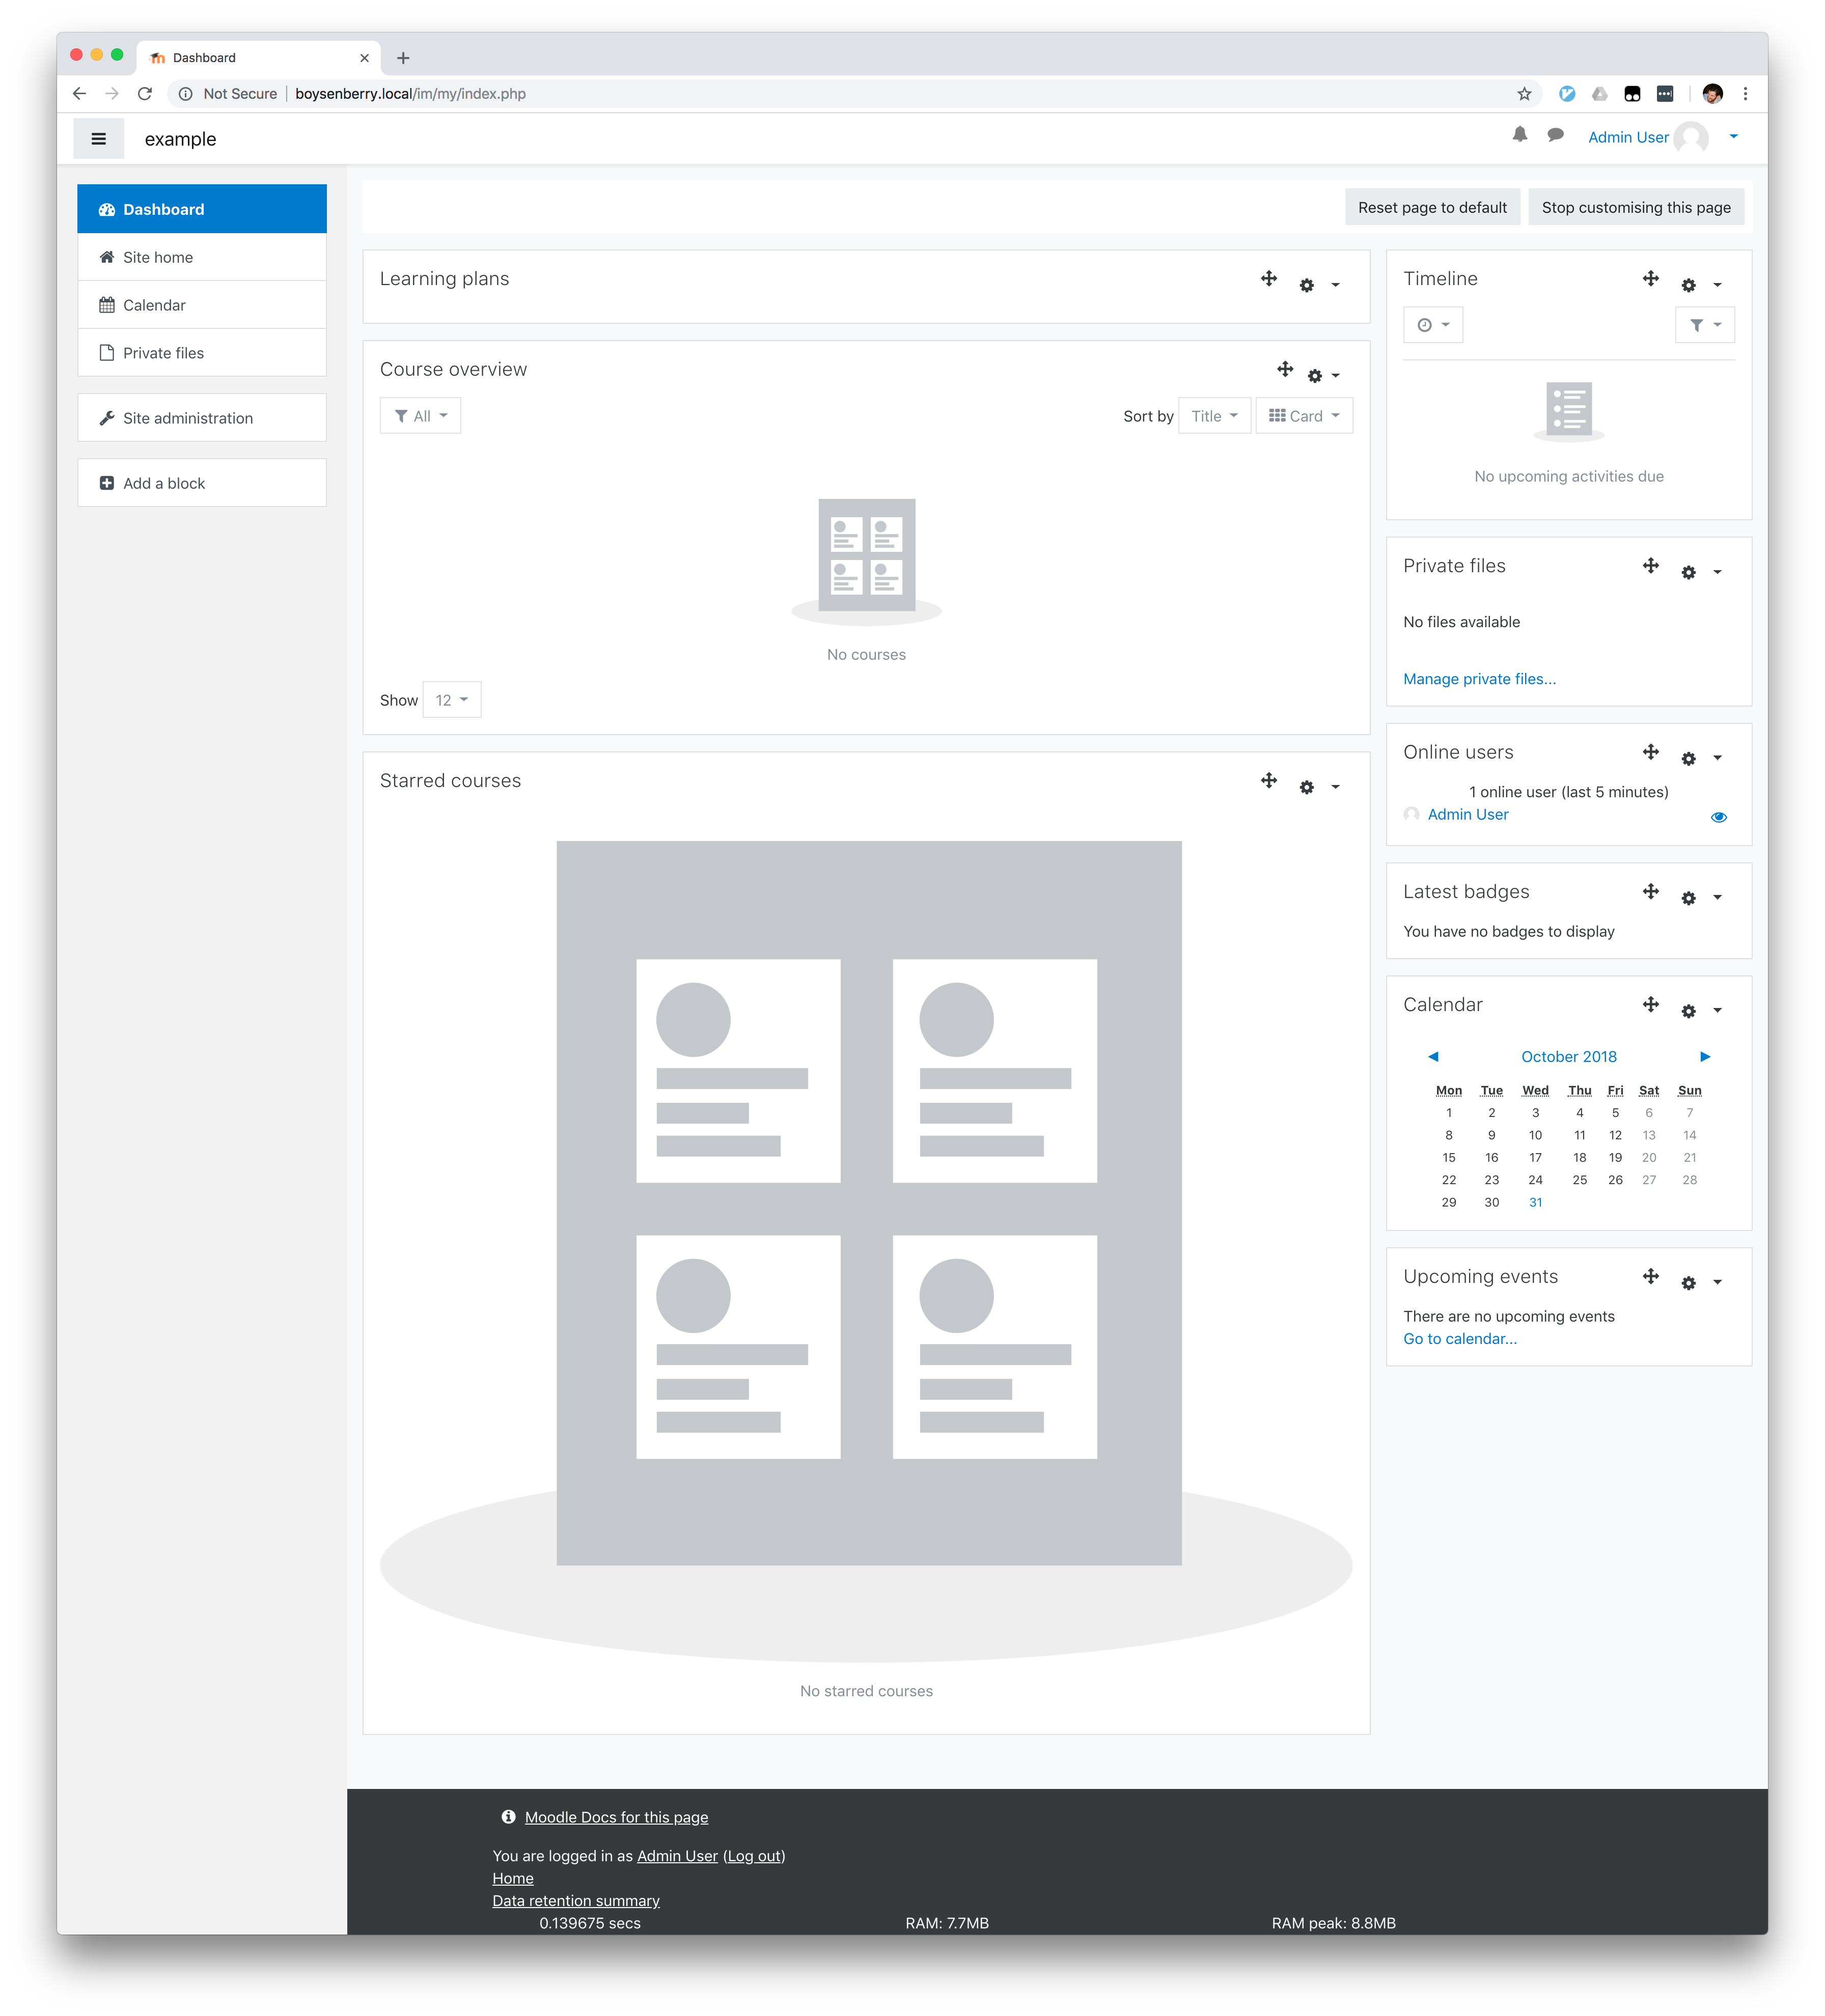Click the Log out link in footer
Viewport: 1825px width, 2016px height.
pyautogui.click(x=754, y=1856)
